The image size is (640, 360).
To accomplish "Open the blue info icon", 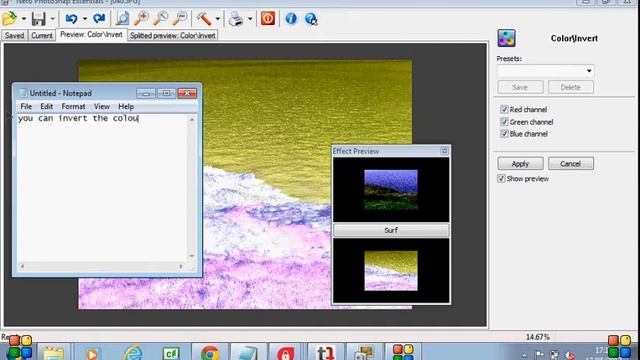I will [x=291, y=18].
